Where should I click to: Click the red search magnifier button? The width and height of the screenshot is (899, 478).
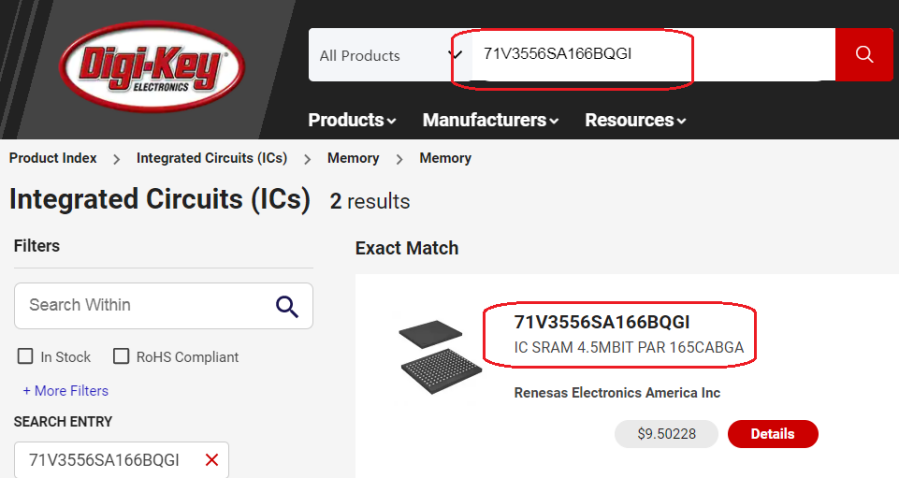click(864, 54)
